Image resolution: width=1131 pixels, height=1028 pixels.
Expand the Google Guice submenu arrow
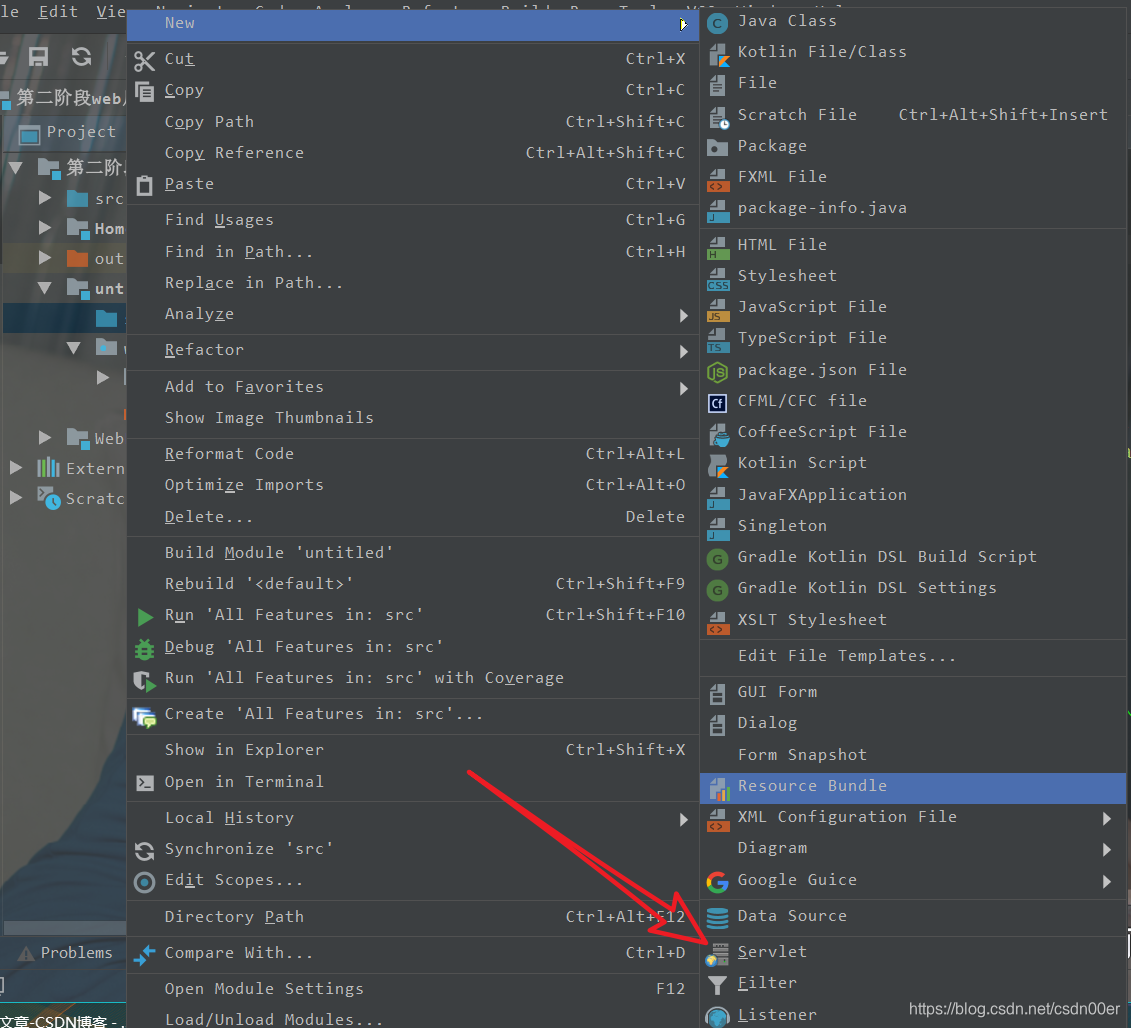click(1106, 881)
